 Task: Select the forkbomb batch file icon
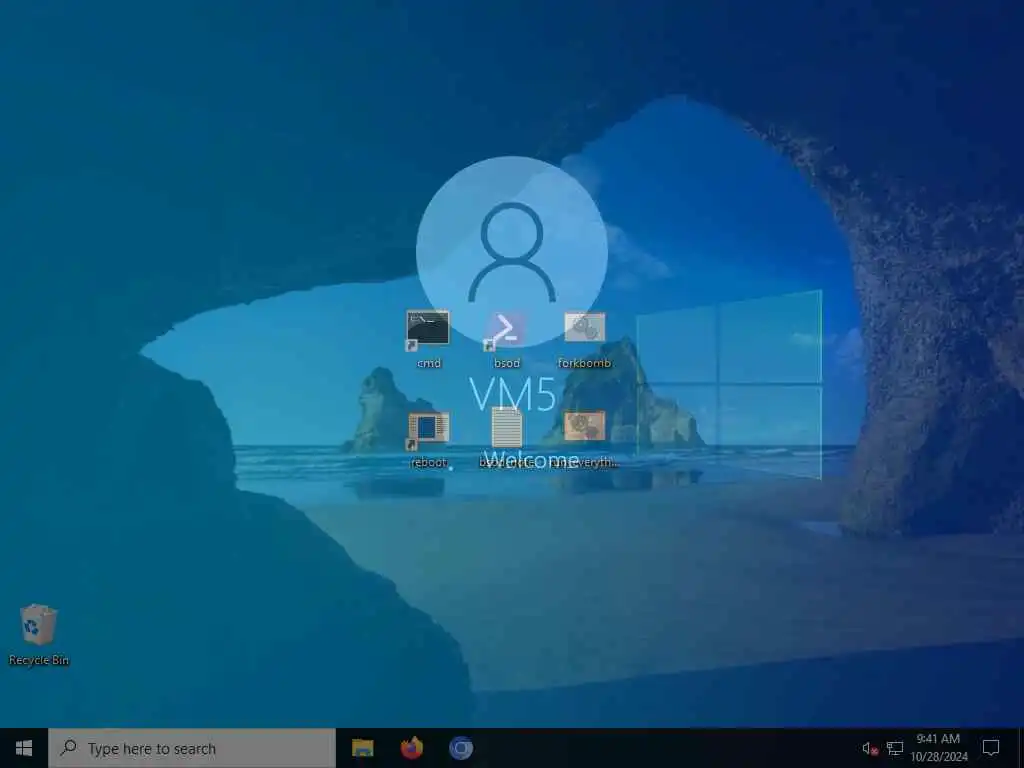point(584,327)
